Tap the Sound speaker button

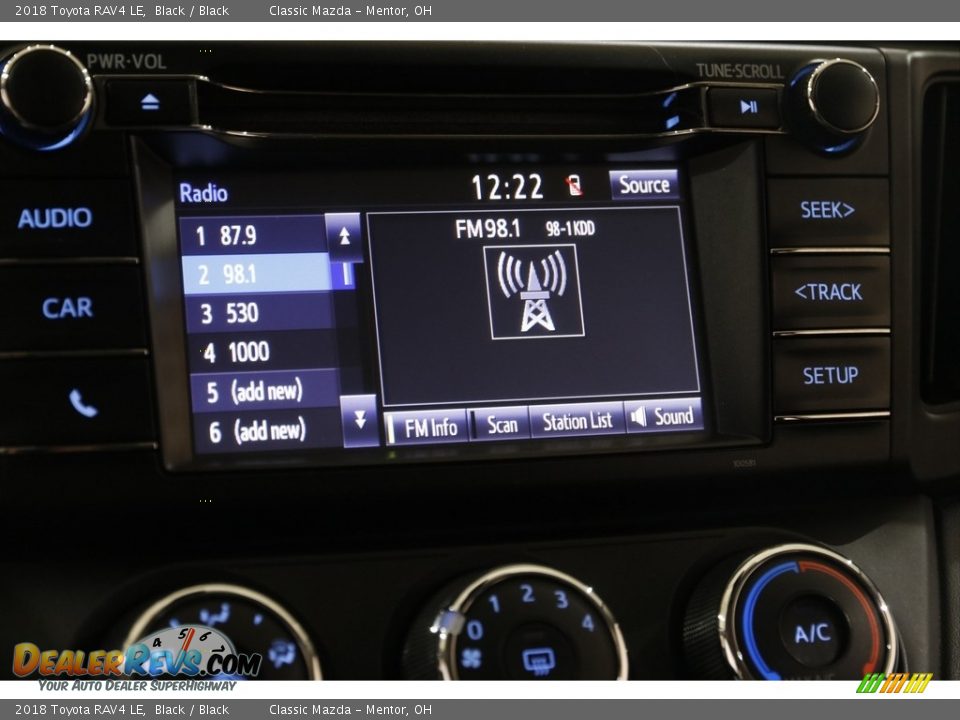click(663, 417)
